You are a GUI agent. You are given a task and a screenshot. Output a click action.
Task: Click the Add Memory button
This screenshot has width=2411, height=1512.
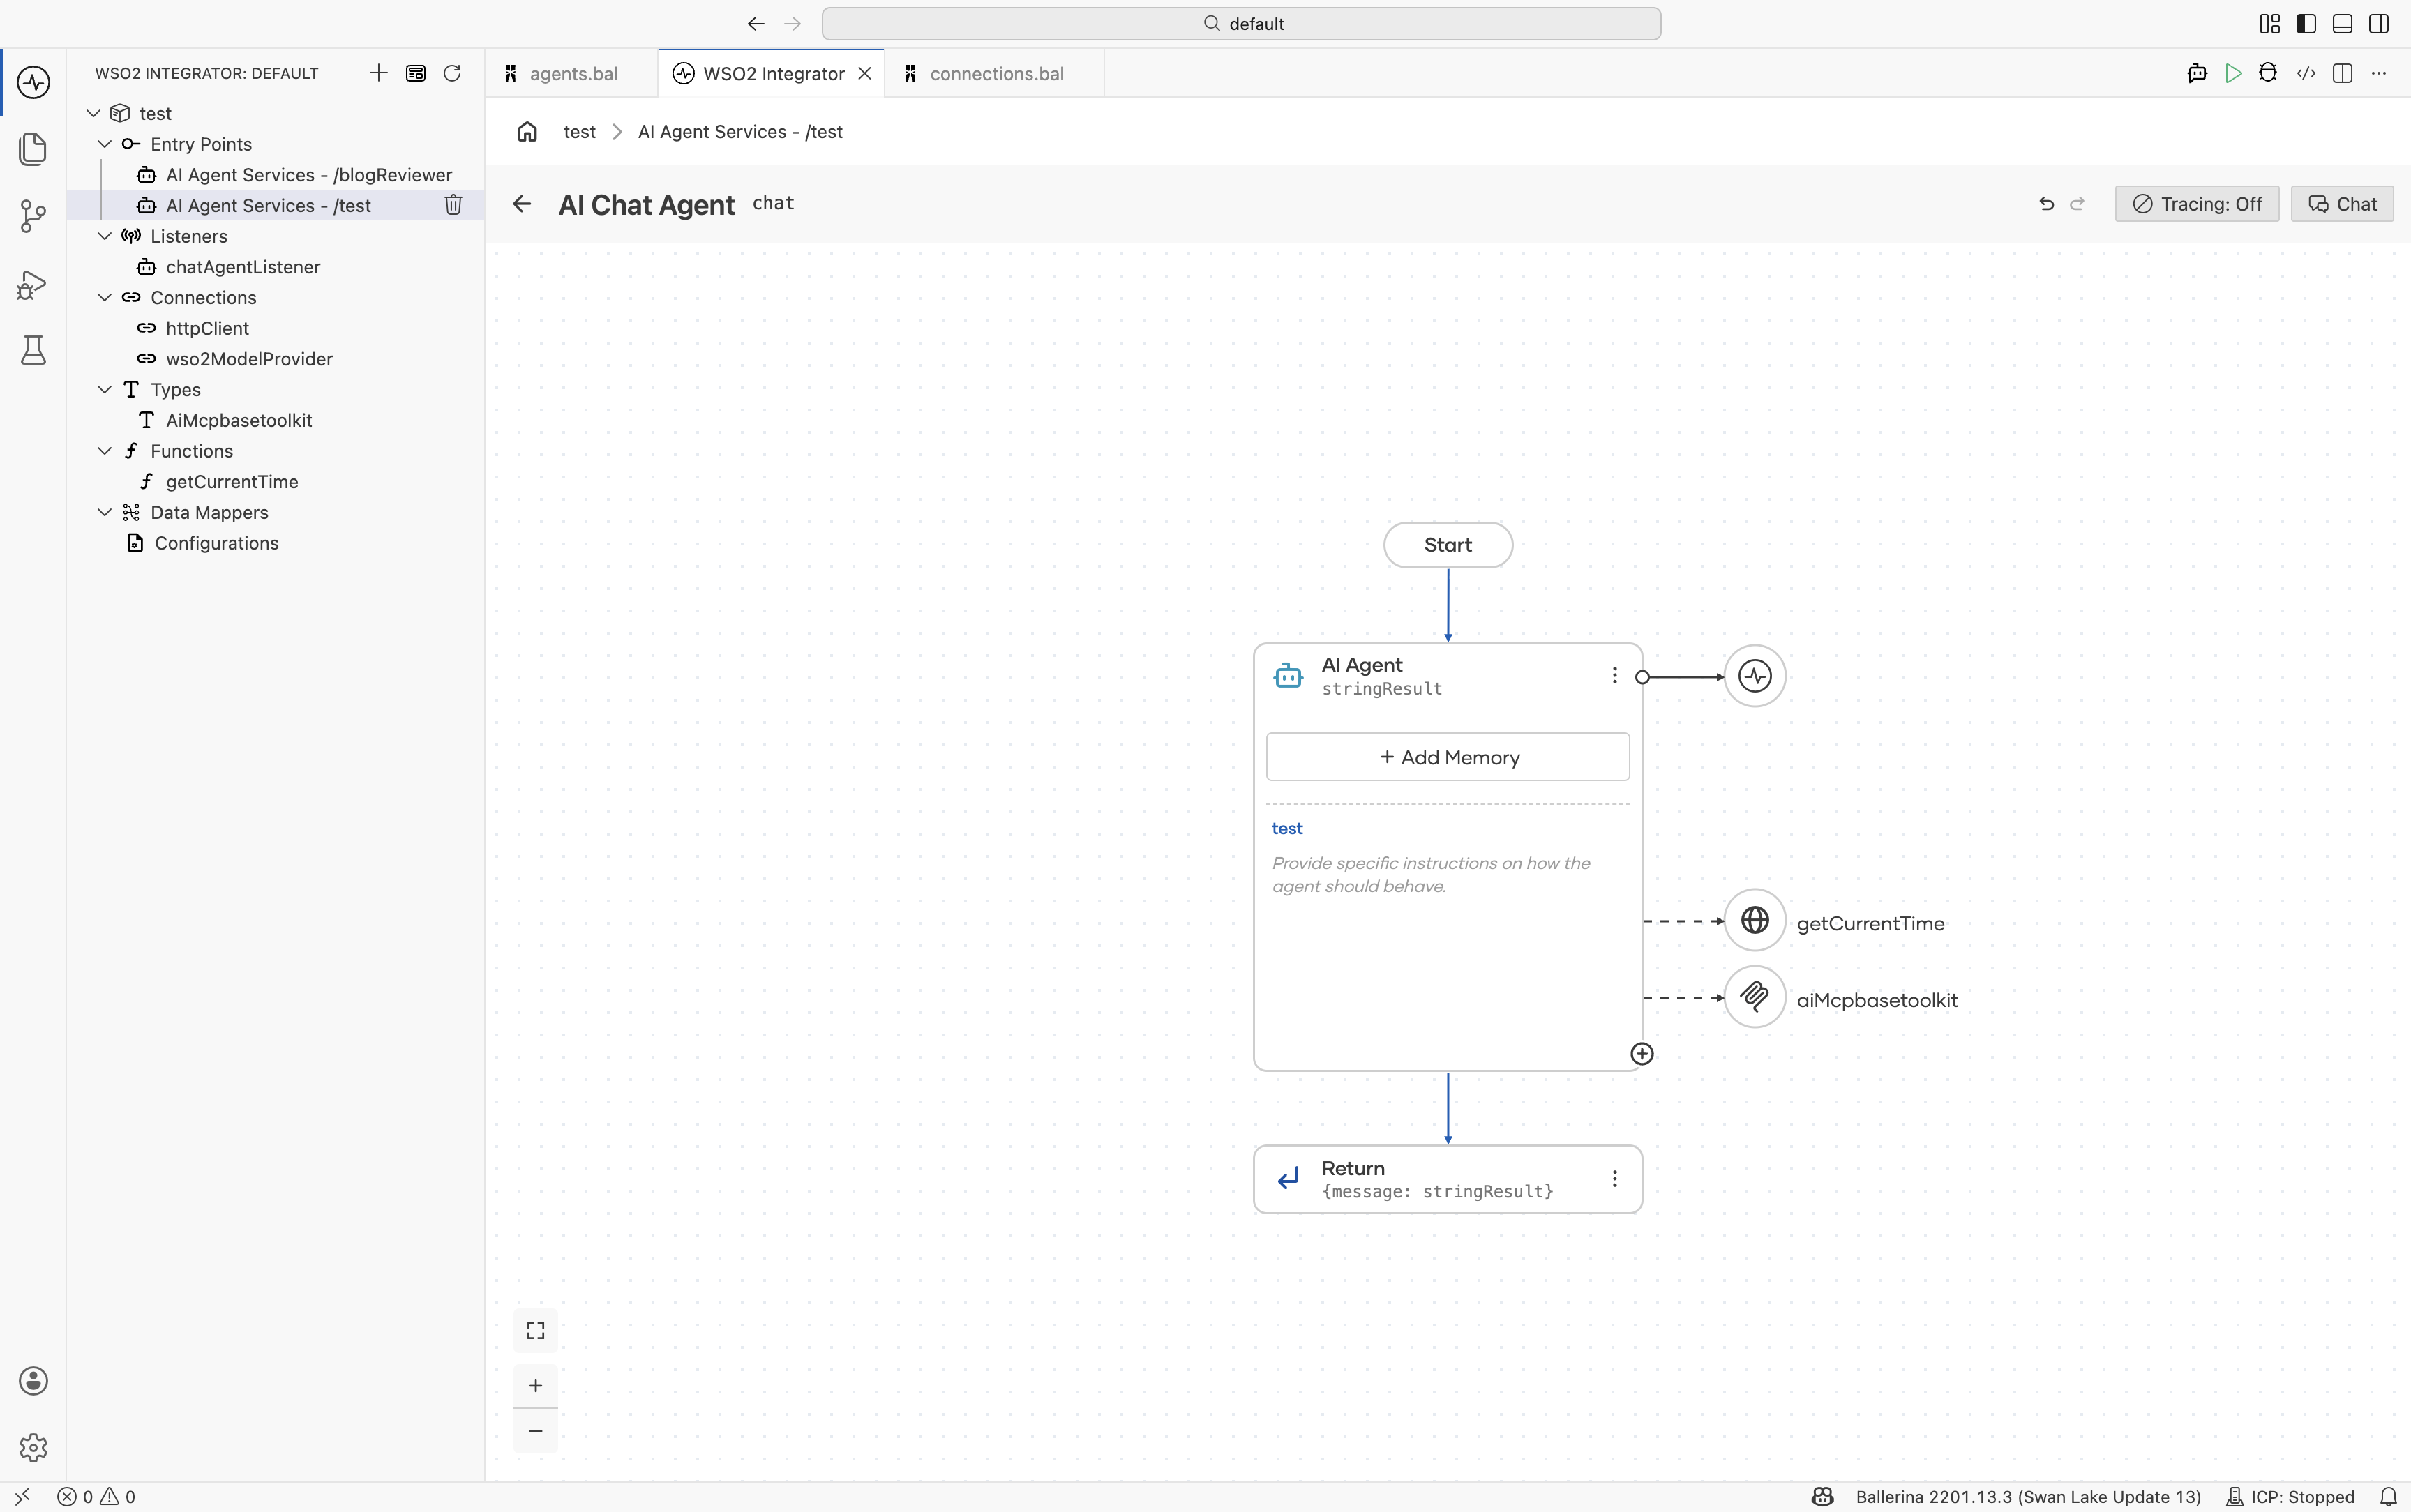(1447, 757)
